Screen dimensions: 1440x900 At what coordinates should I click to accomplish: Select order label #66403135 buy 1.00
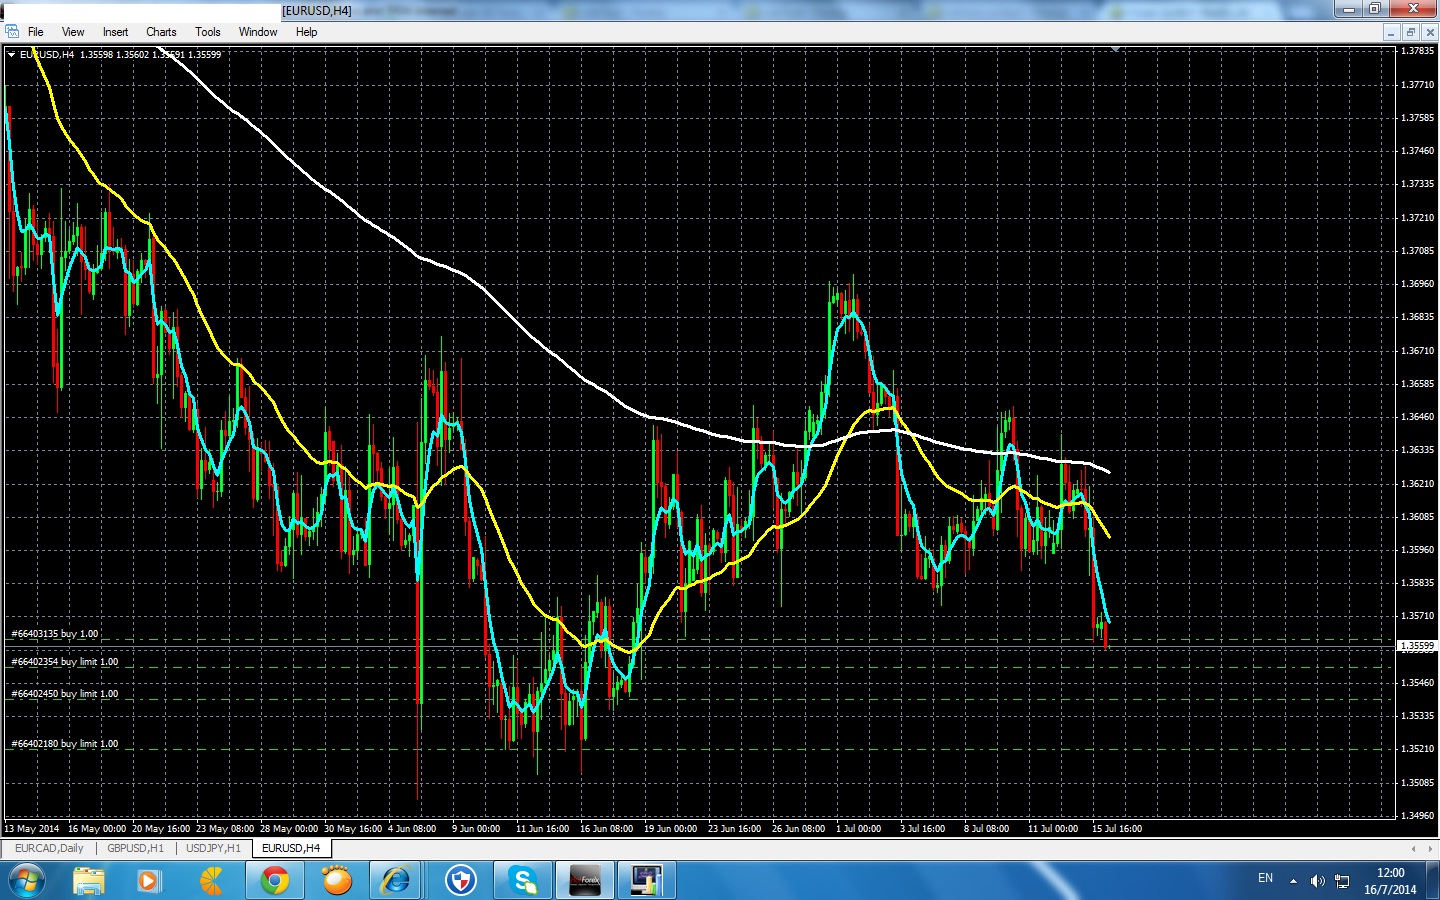[x=55, y=634]
